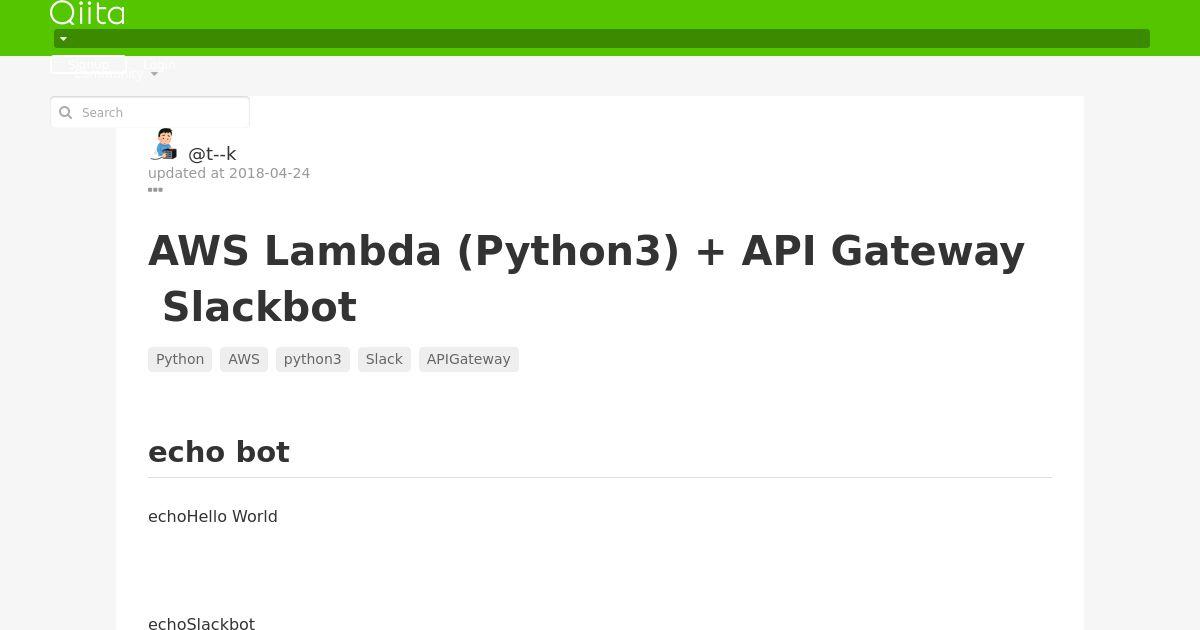Select the Slack tag
The height and width of the screenshot is (630, 1200).
(x=384, y=359)
